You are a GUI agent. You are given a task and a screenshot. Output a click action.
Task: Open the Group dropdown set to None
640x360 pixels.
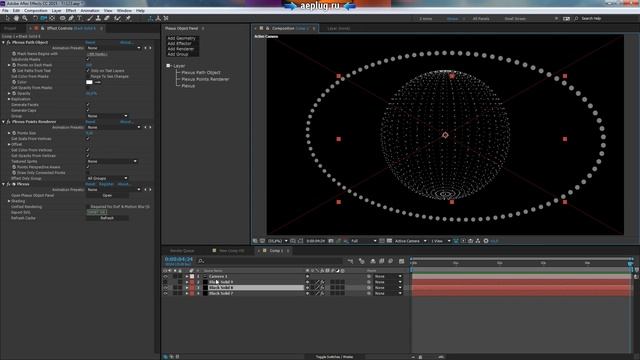tap(107, 116)
